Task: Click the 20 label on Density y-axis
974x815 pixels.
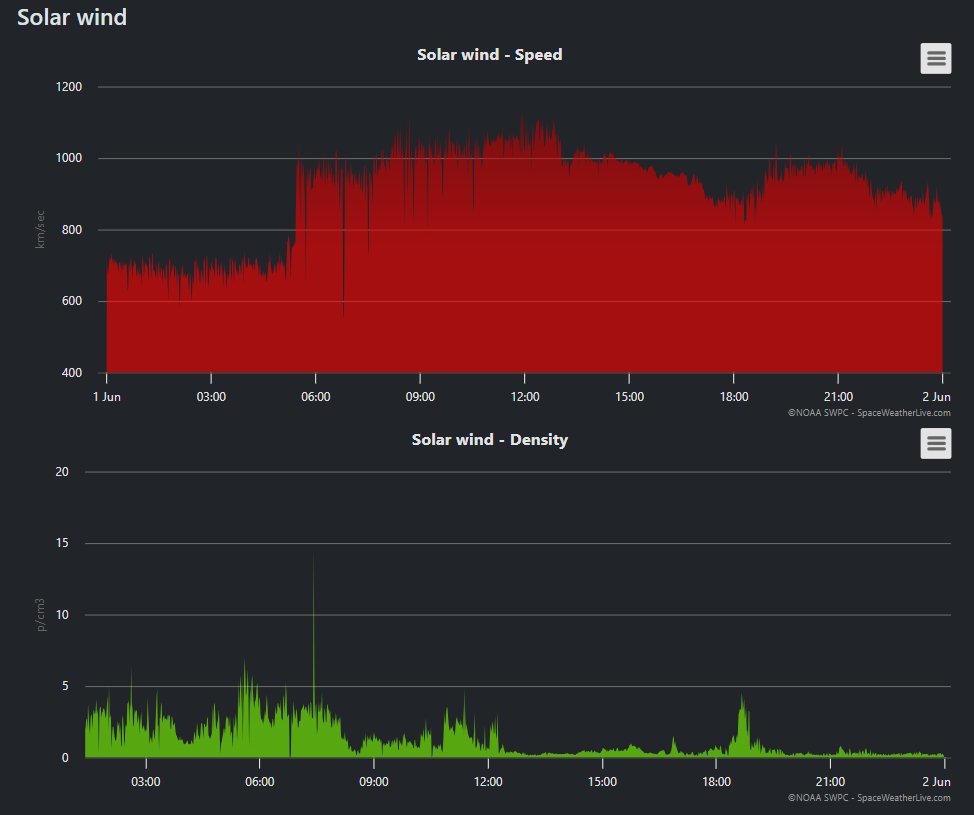Action: tap(62, 472)
